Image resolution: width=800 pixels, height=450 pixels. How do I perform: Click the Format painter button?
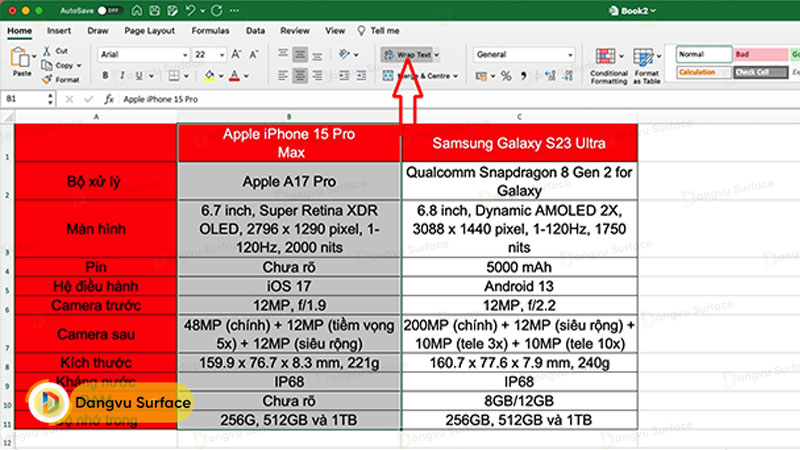(x=60, y=80)
